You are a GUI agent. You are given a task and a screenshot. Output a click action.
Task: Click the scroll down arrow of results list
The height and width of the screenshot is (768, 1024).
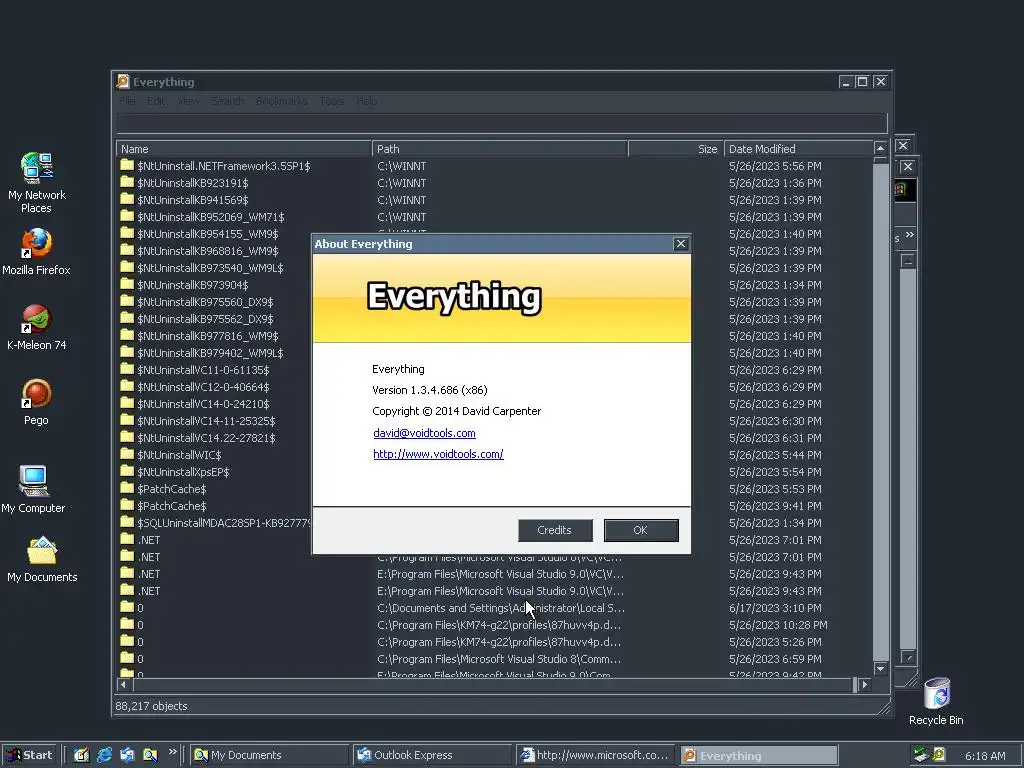coord(880,668)
